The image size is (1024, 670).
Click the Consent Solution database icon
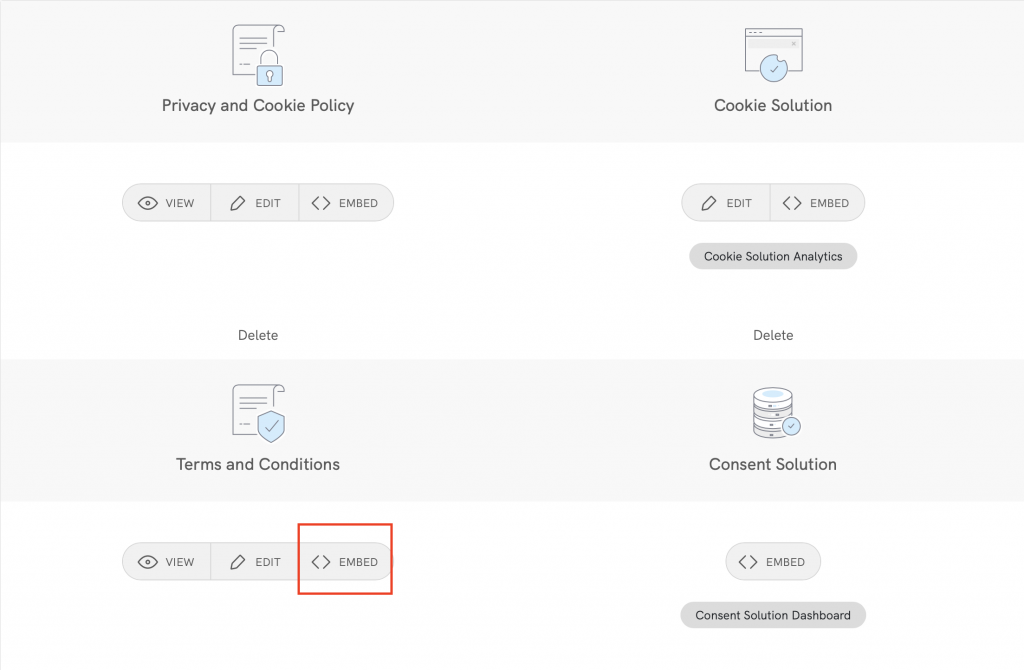772,410
